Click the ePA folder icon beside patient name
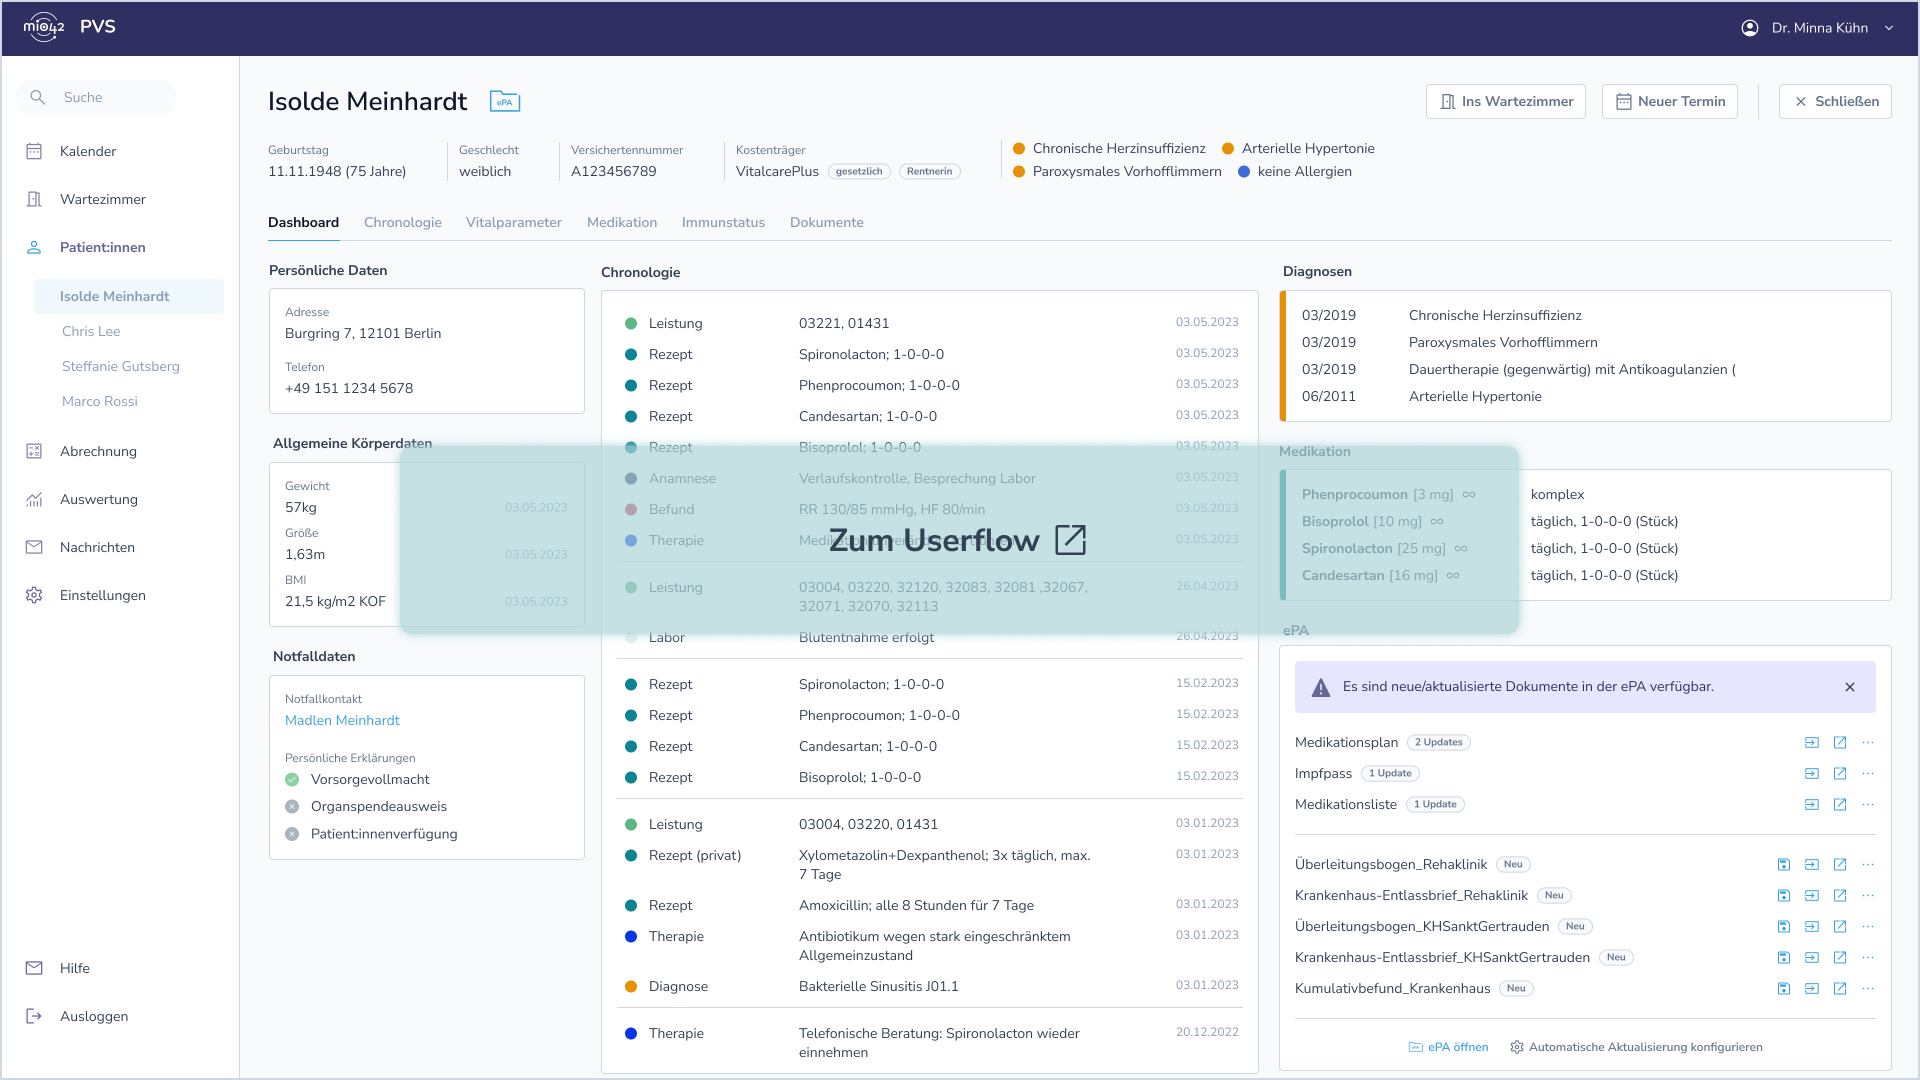This screenshot has width=1920, height=1080. tap(505, 101)
